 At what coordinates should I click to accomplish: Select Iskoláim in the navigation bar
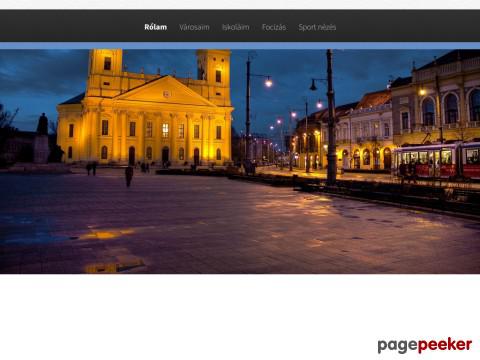click(x=236, y=27)
